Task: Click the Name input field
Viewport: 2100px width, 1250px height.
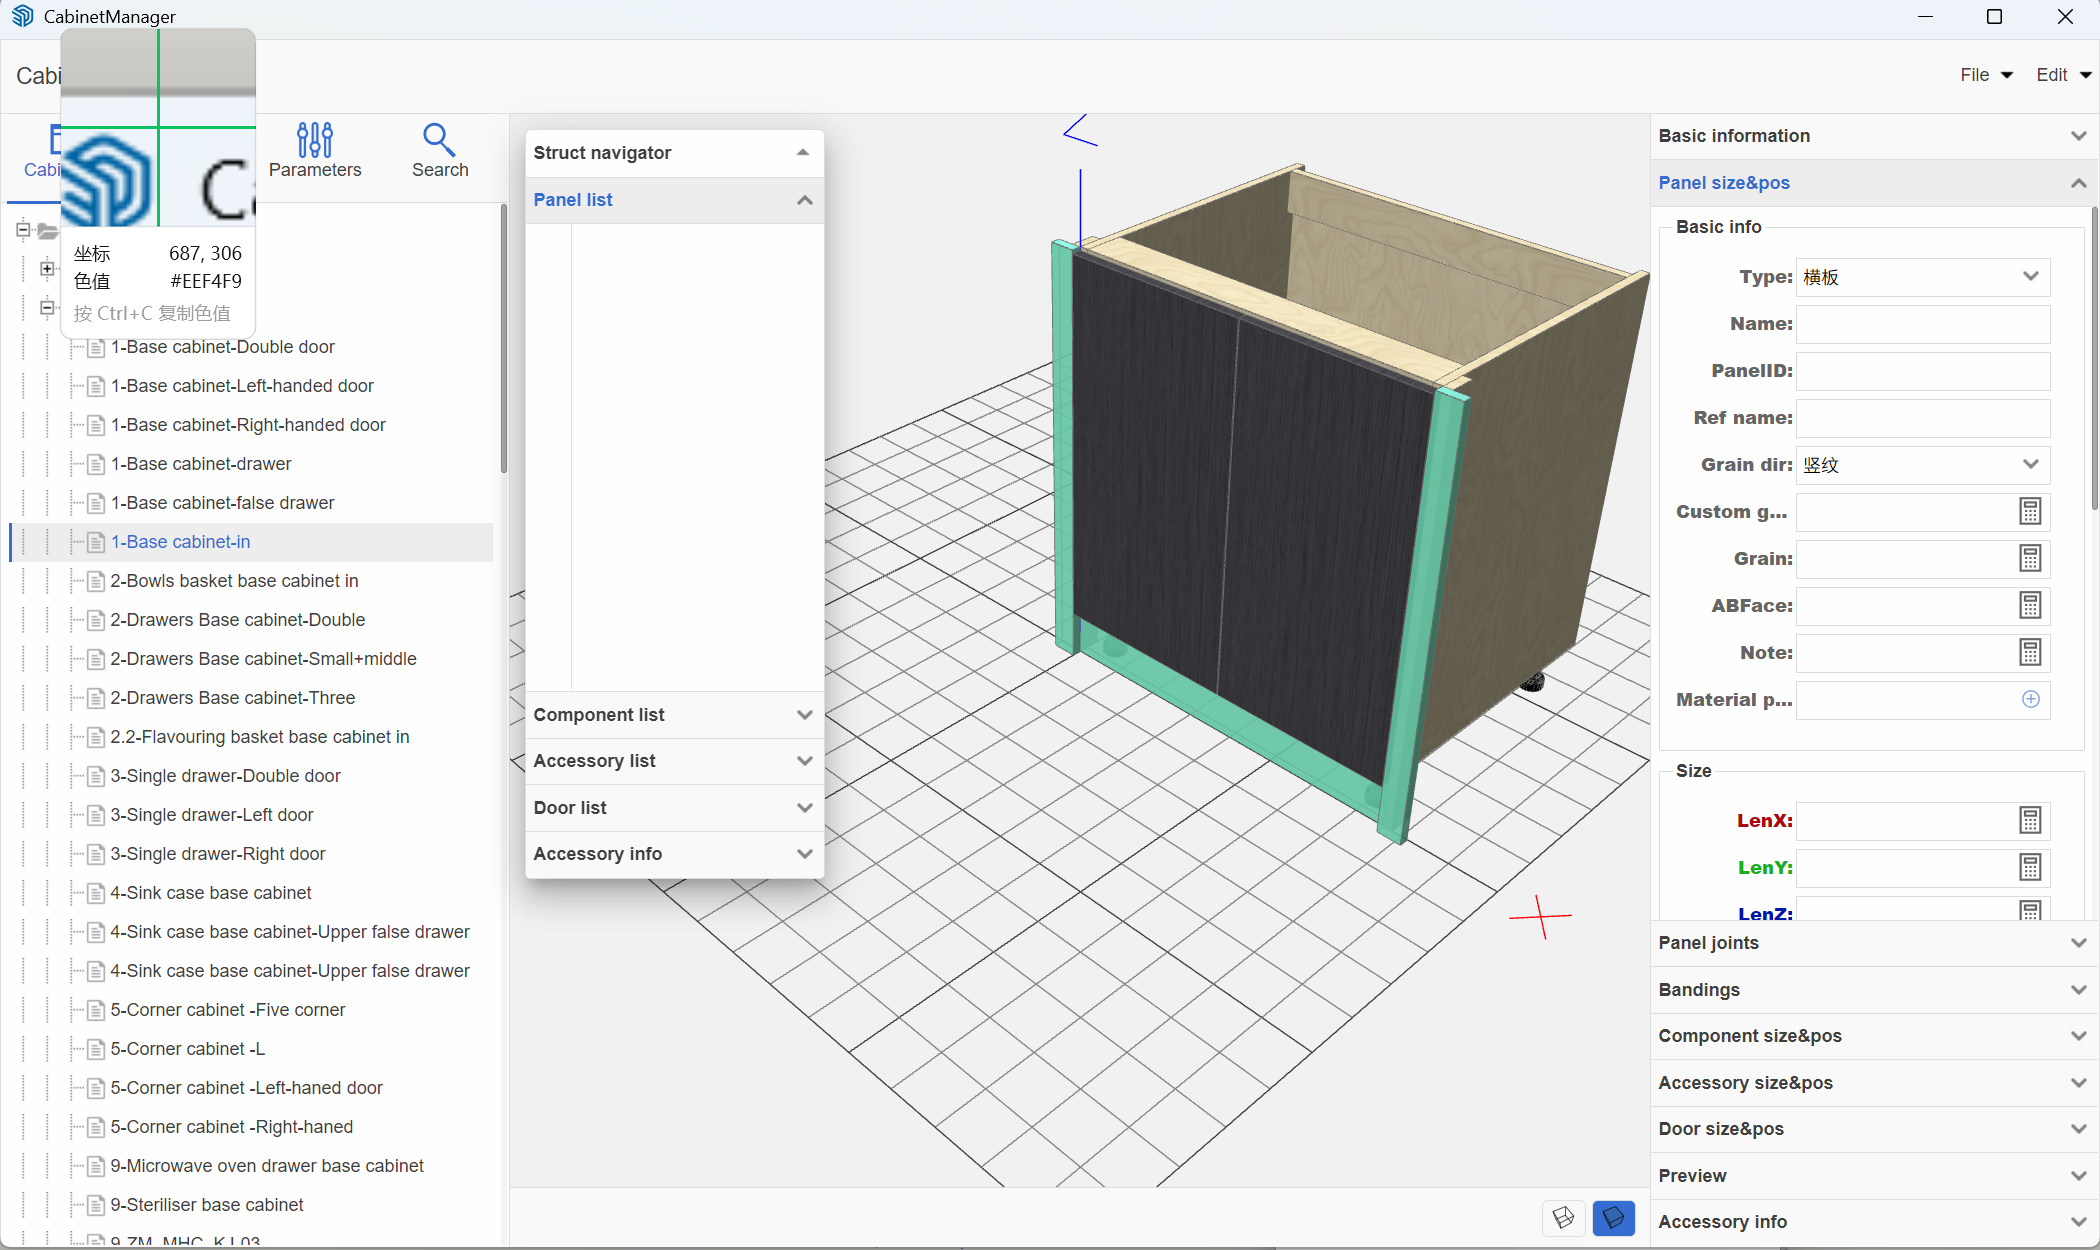Action: [x=1922, y=324]
